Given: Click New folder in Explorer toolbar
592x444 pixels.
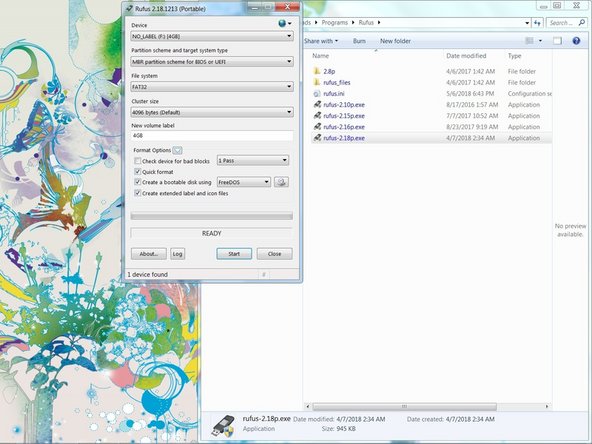Looking at the screenshot, I should tap(395, 41).
